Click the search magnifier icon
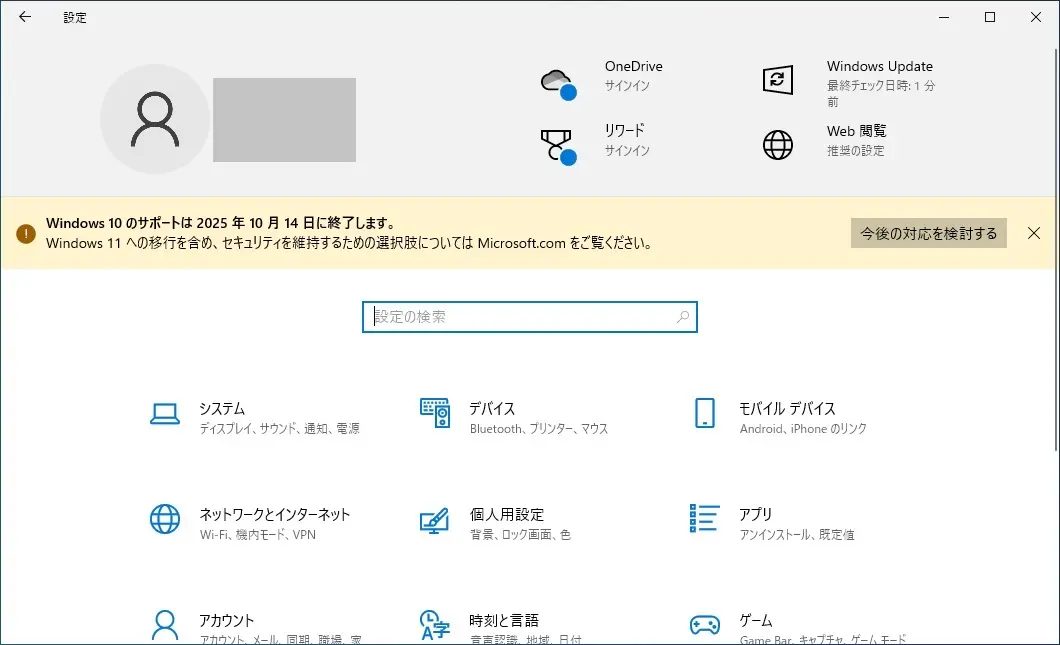Image resolution: width=1060 pixels, height=645 pixels. pyautogui.click(x=683, y=316)
